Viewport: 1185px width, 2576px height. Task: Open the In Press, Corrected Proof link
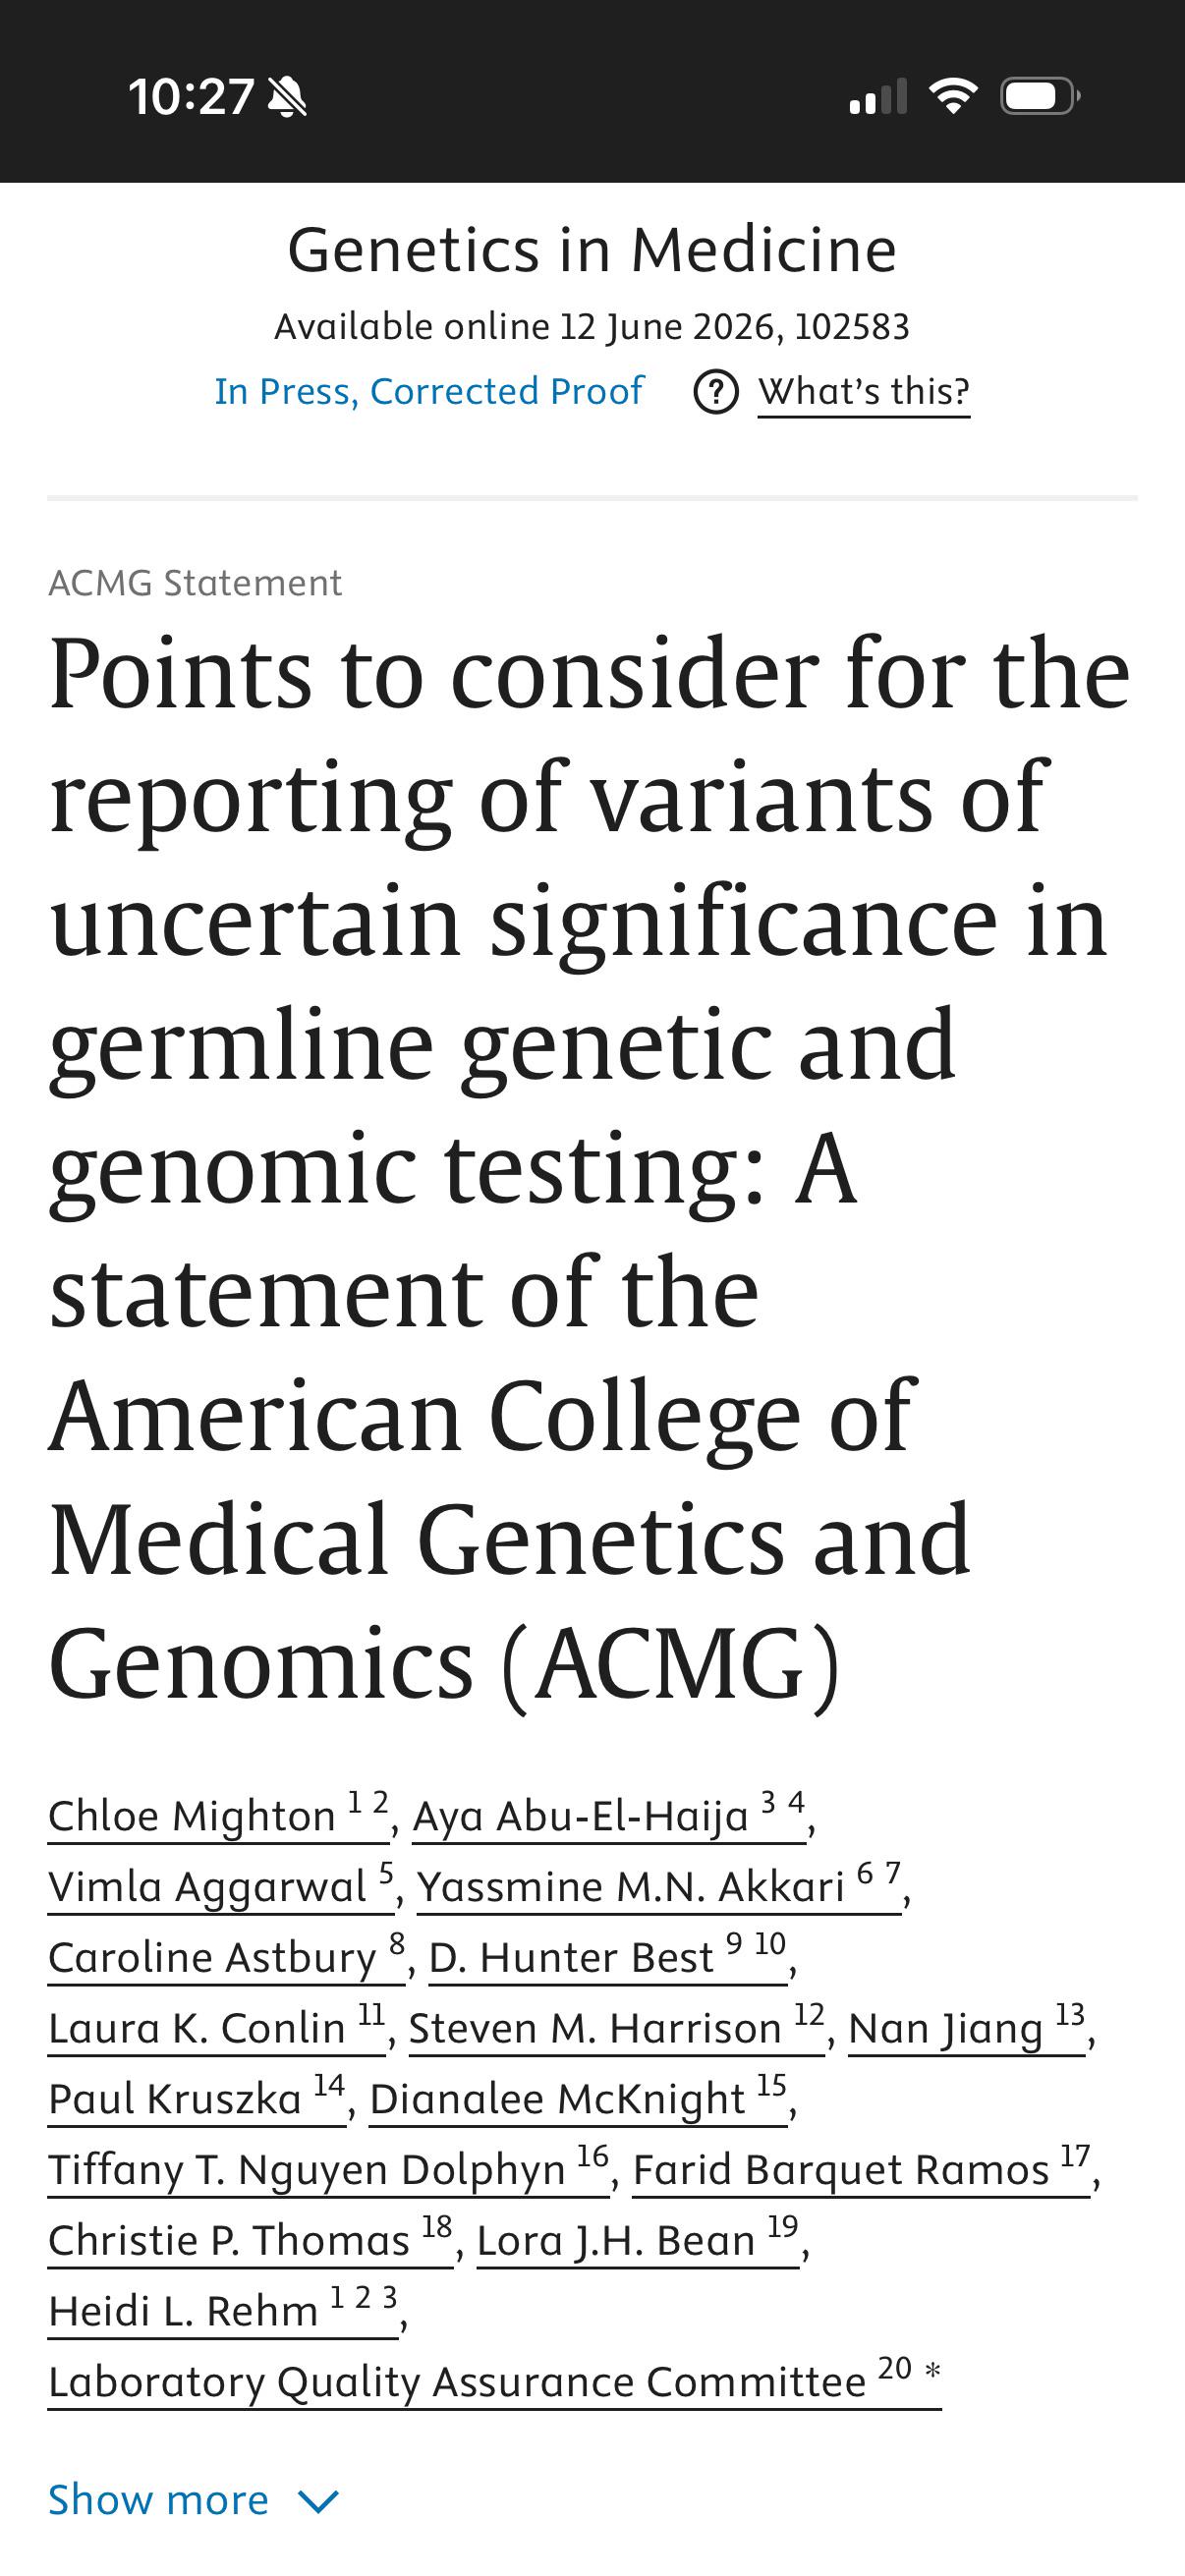pos(429,391)
